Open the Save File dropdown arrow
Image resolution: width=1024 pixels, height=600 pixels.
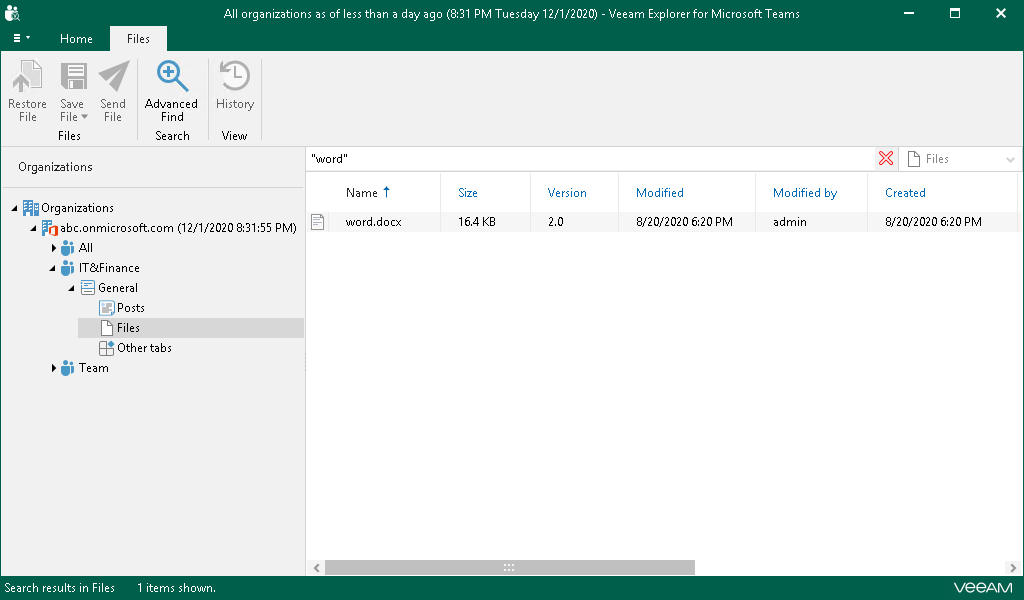point(84,117)
